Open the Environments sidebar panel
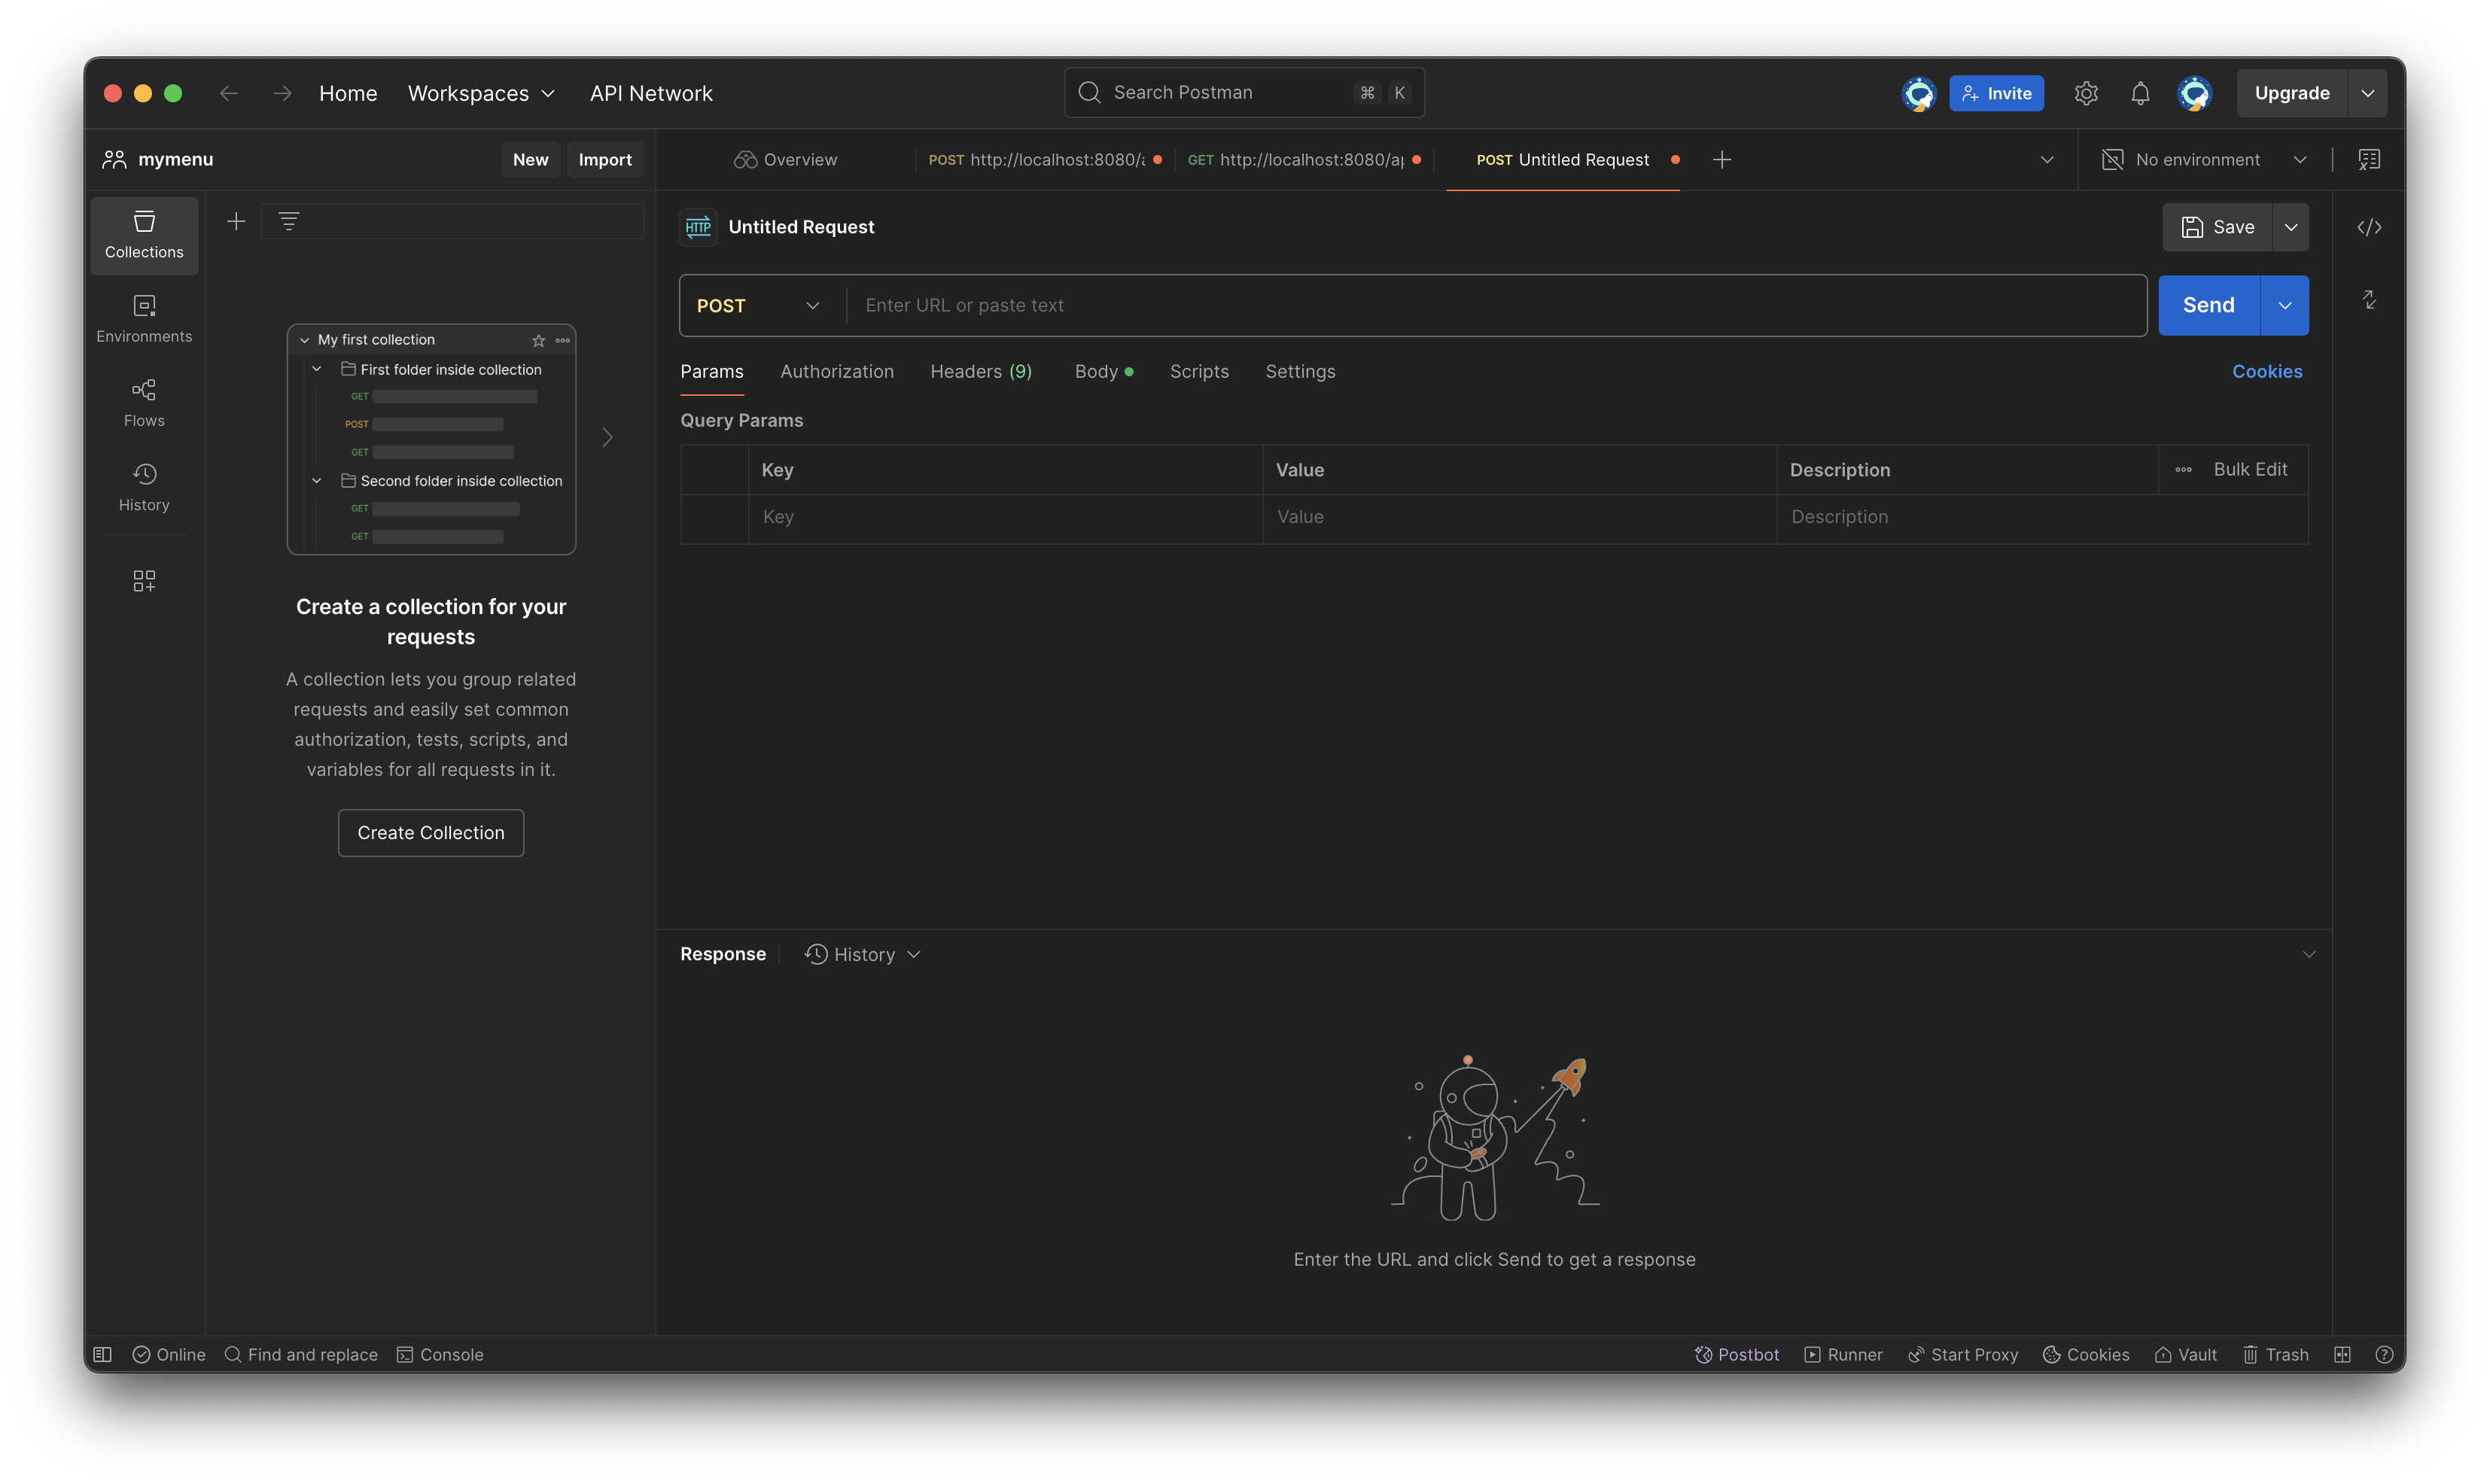This screenshot has height=1484, width=2490. (x=144, y=318)
